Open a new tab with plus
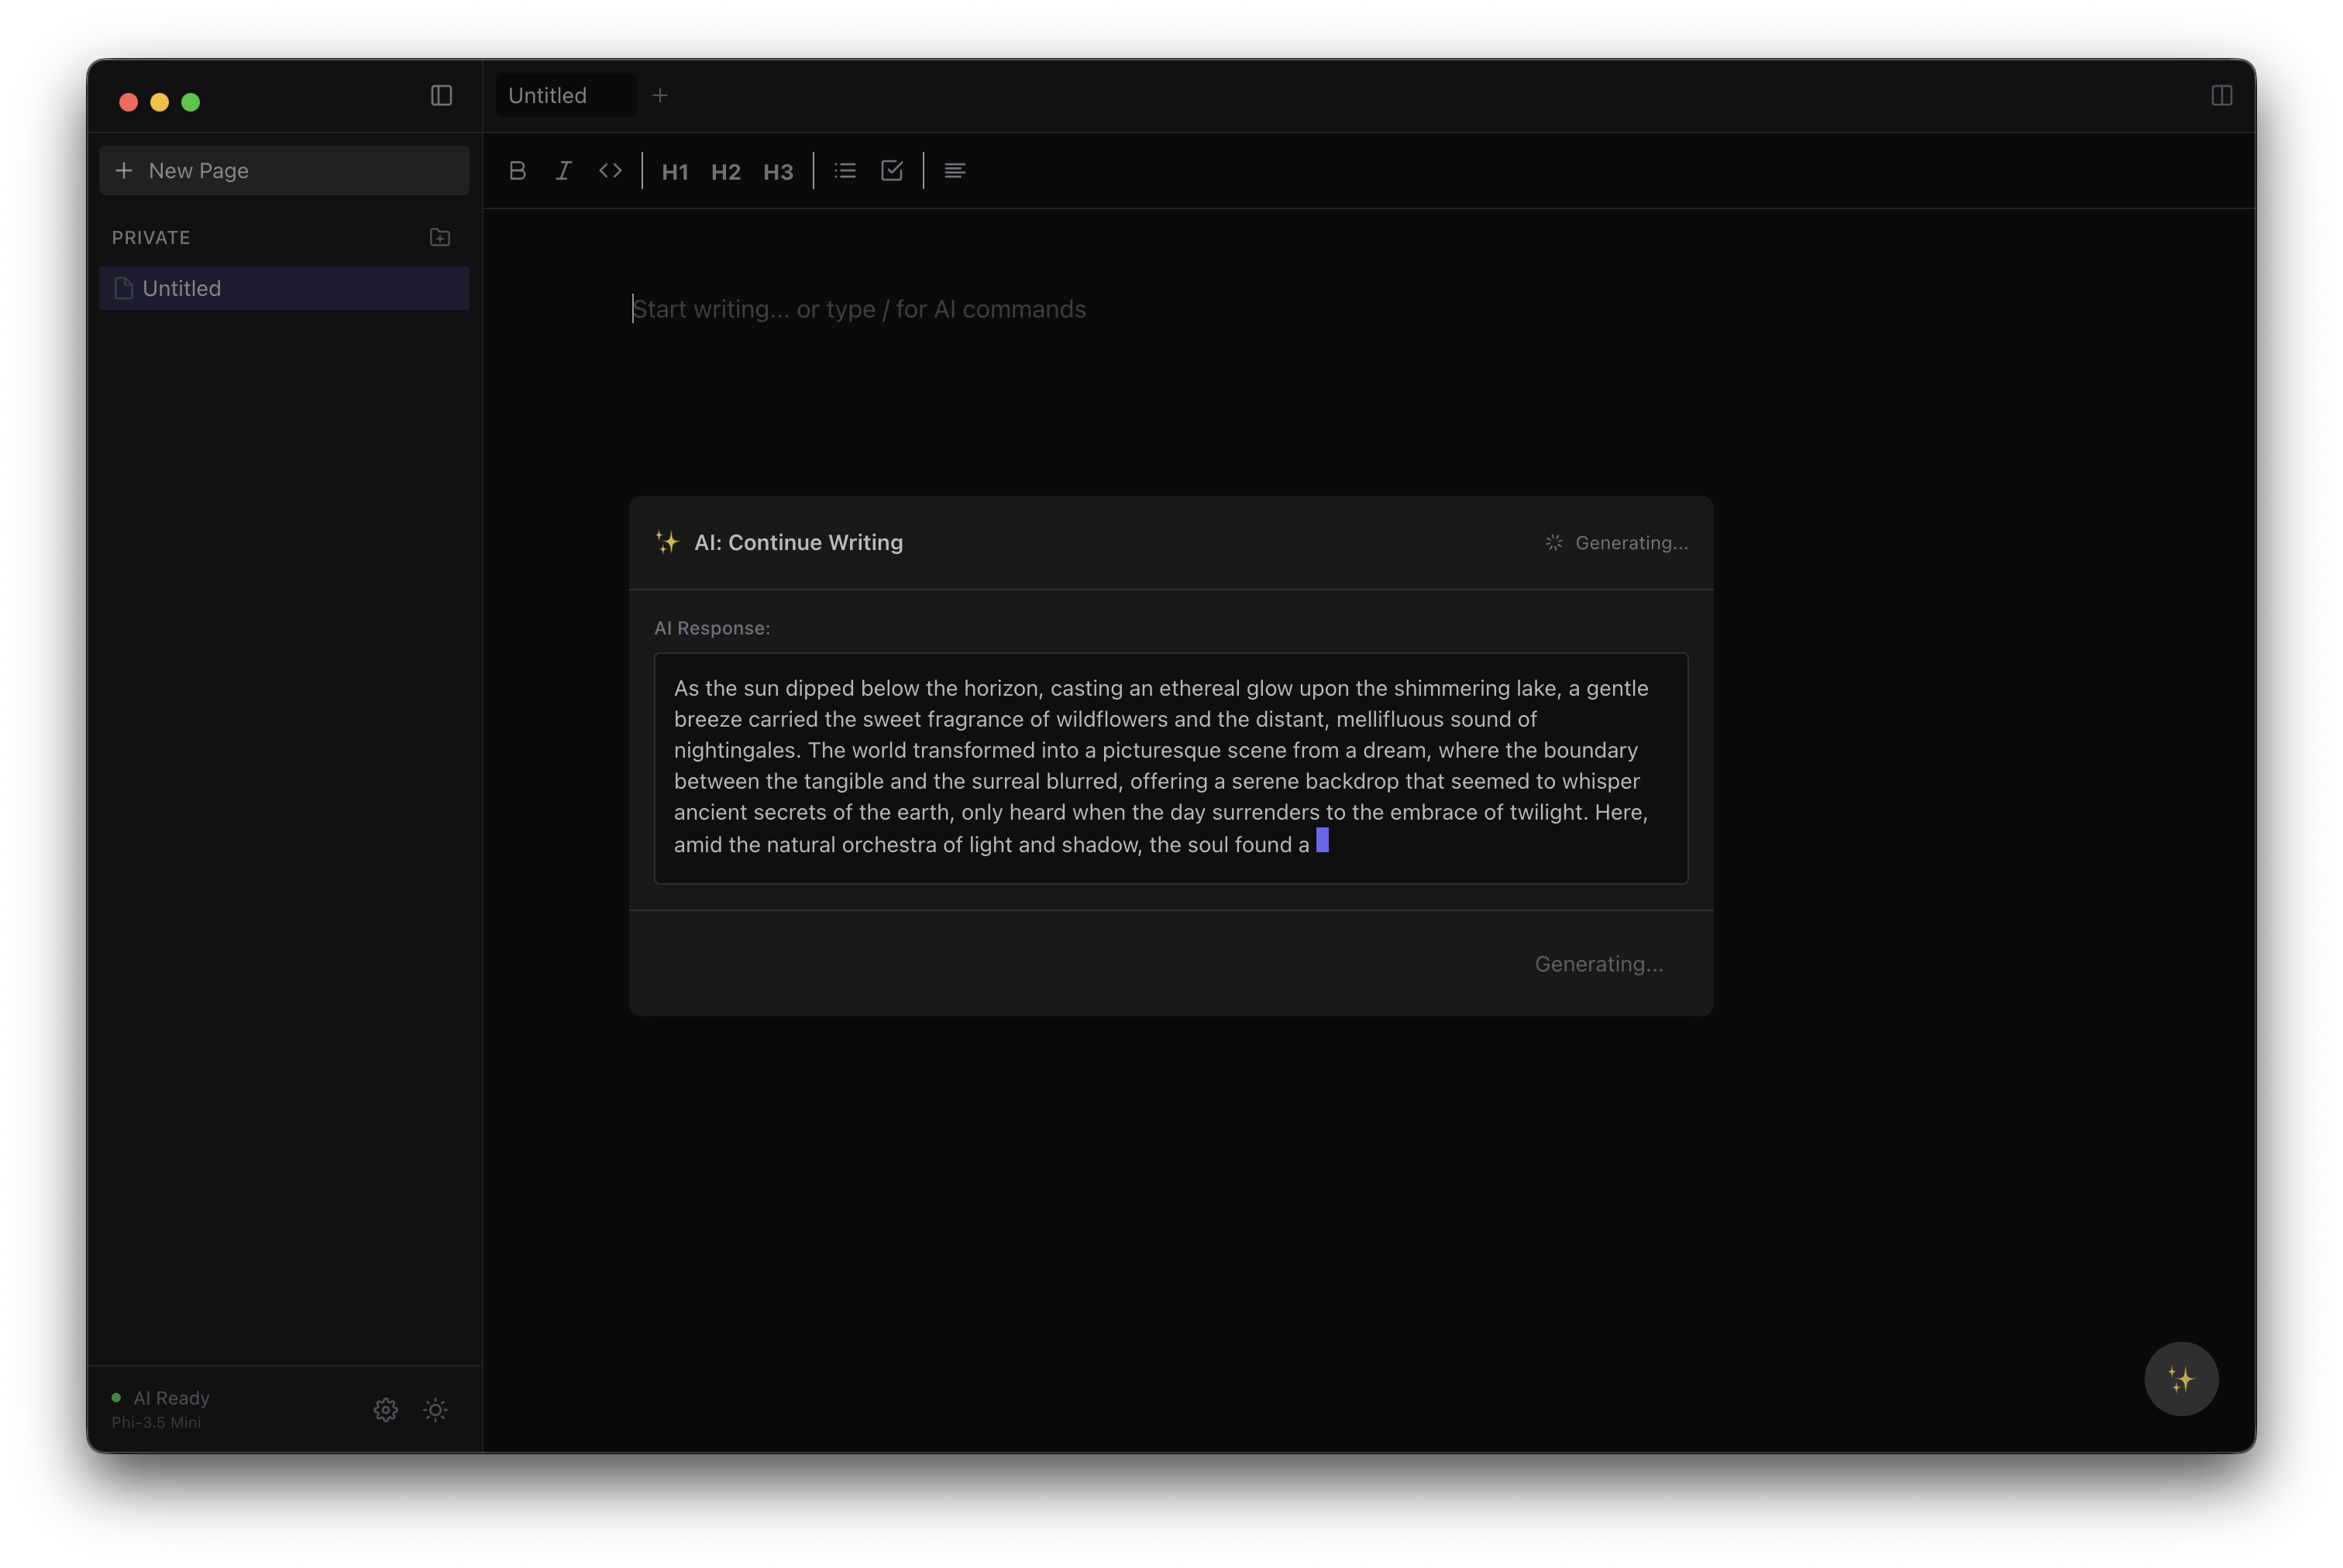 [x=660, y=96]
